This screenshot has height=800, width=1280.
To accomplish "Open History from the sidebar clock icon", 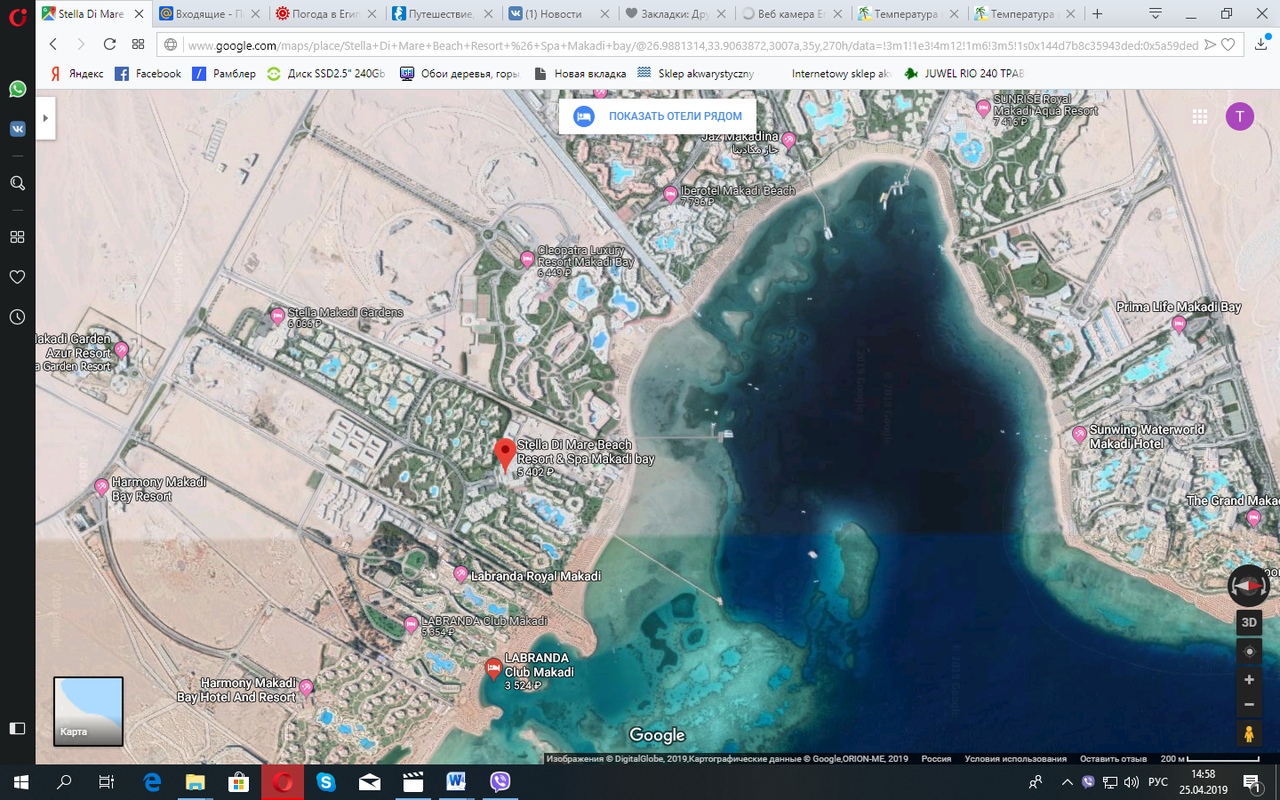I will (x=17, y=317).
